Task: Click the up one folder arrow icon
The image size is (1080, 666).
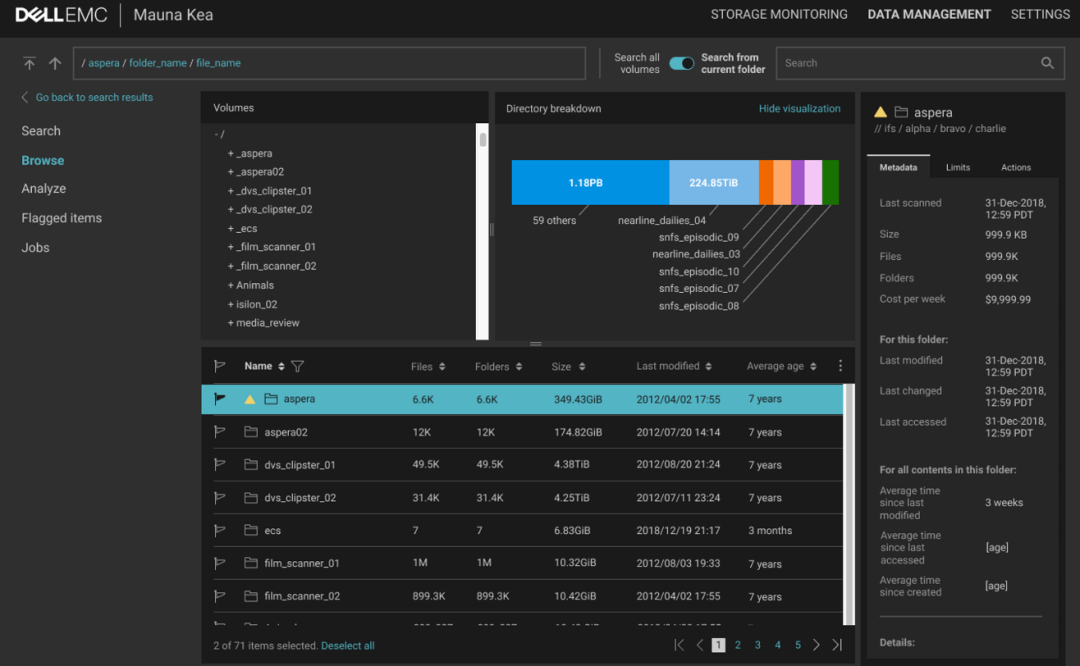Action: coord(55,63)
